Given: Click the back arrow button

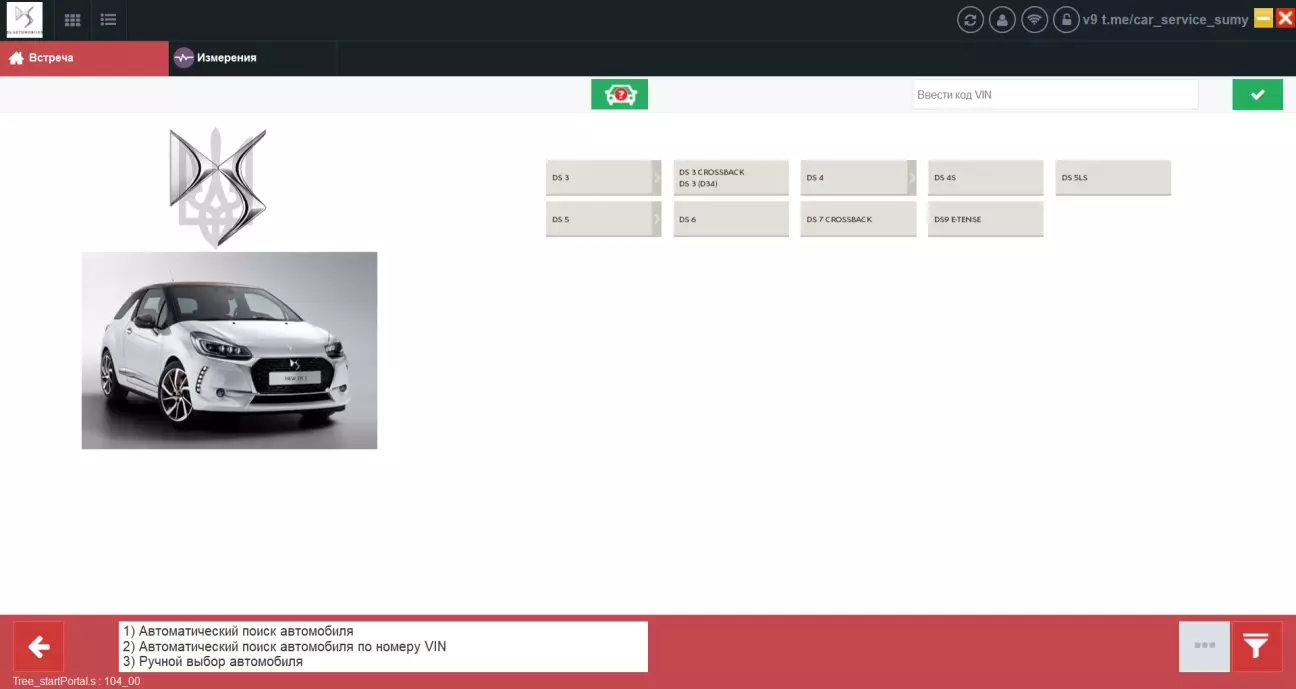Looking at the screenshot, I should pos(39,647).
